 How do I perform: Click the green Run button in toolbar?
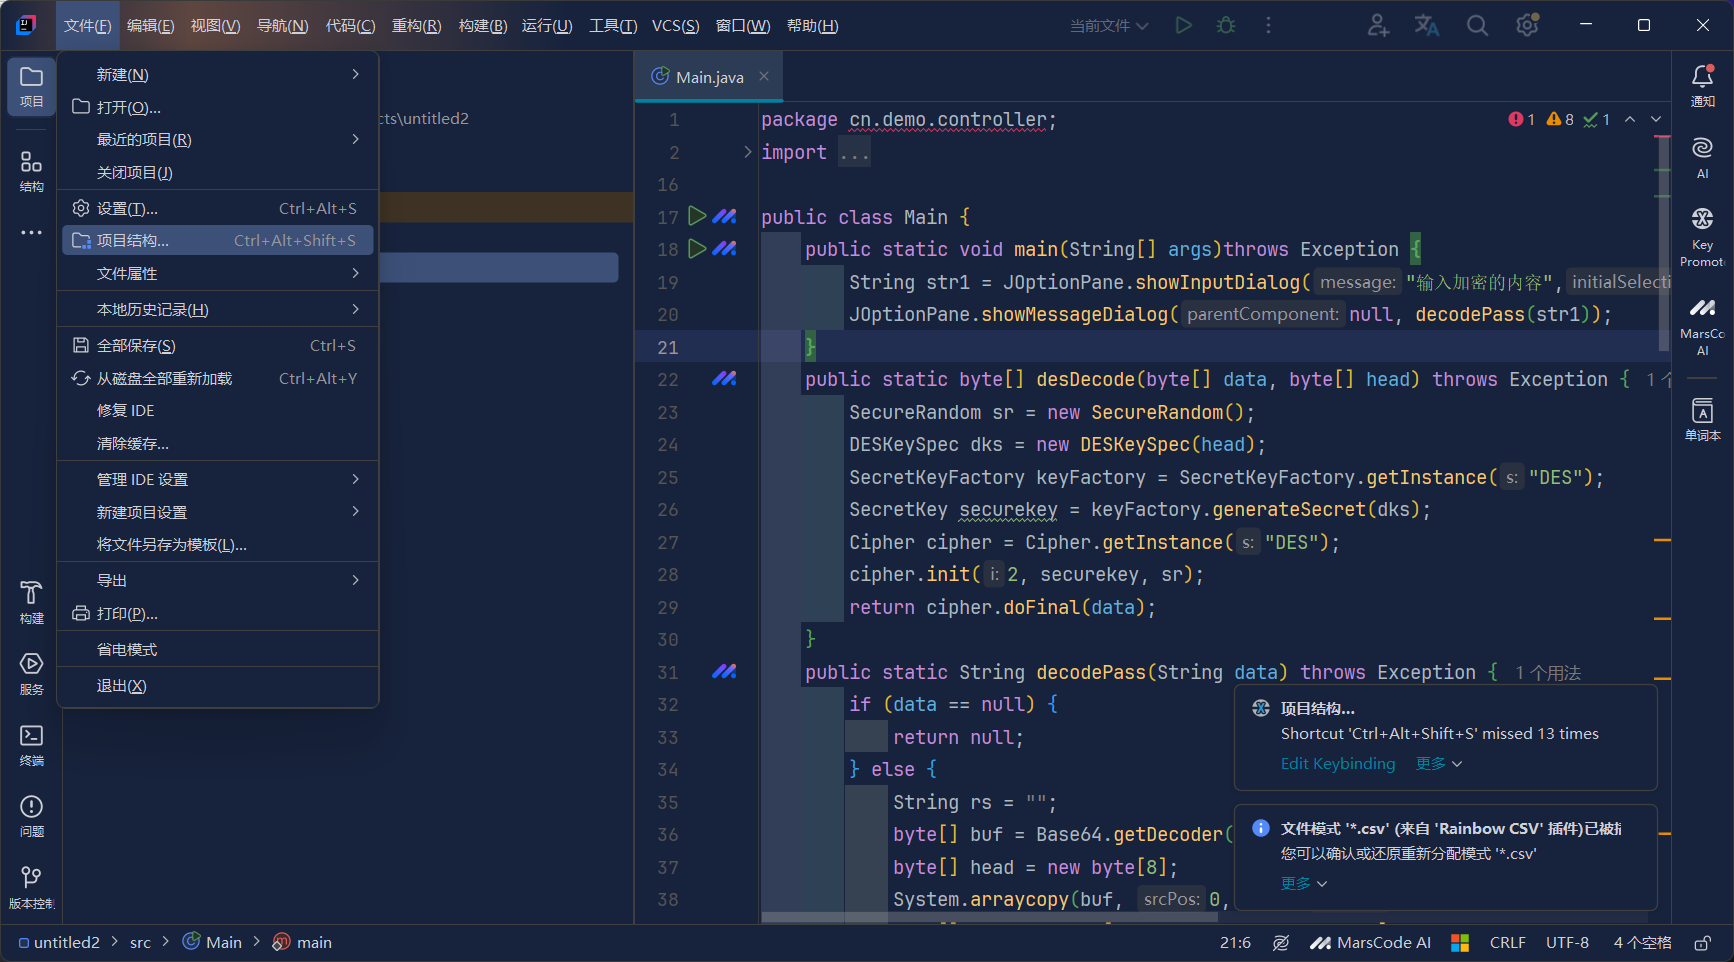point(1184,25)
